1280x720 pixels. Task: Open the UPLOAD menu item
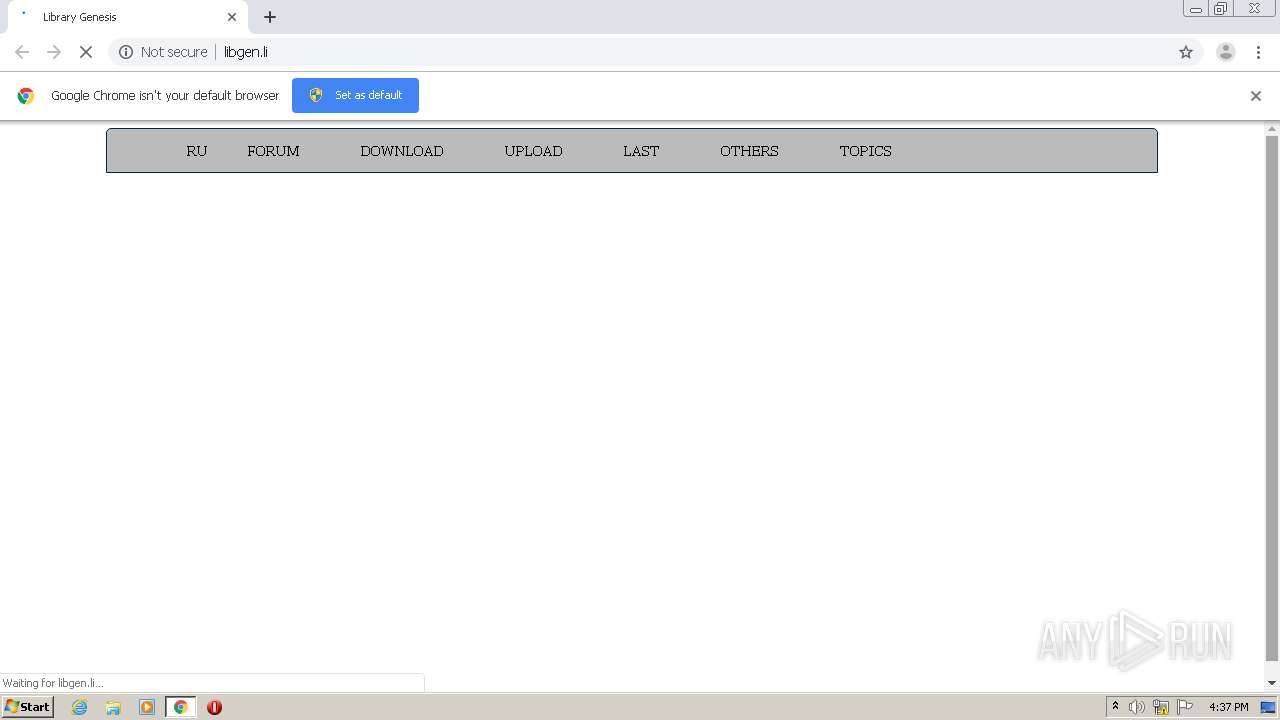click(x=533, y=151)
